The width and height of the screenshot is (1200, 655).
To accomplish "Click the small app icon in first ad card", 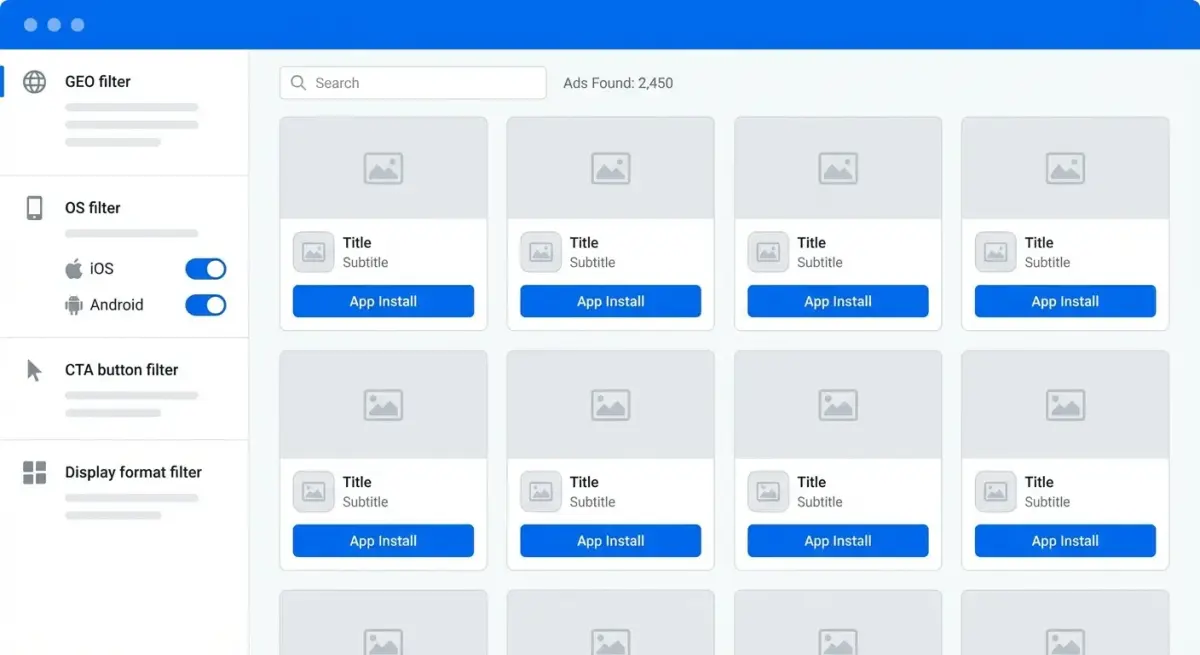I will coord(313,252).
